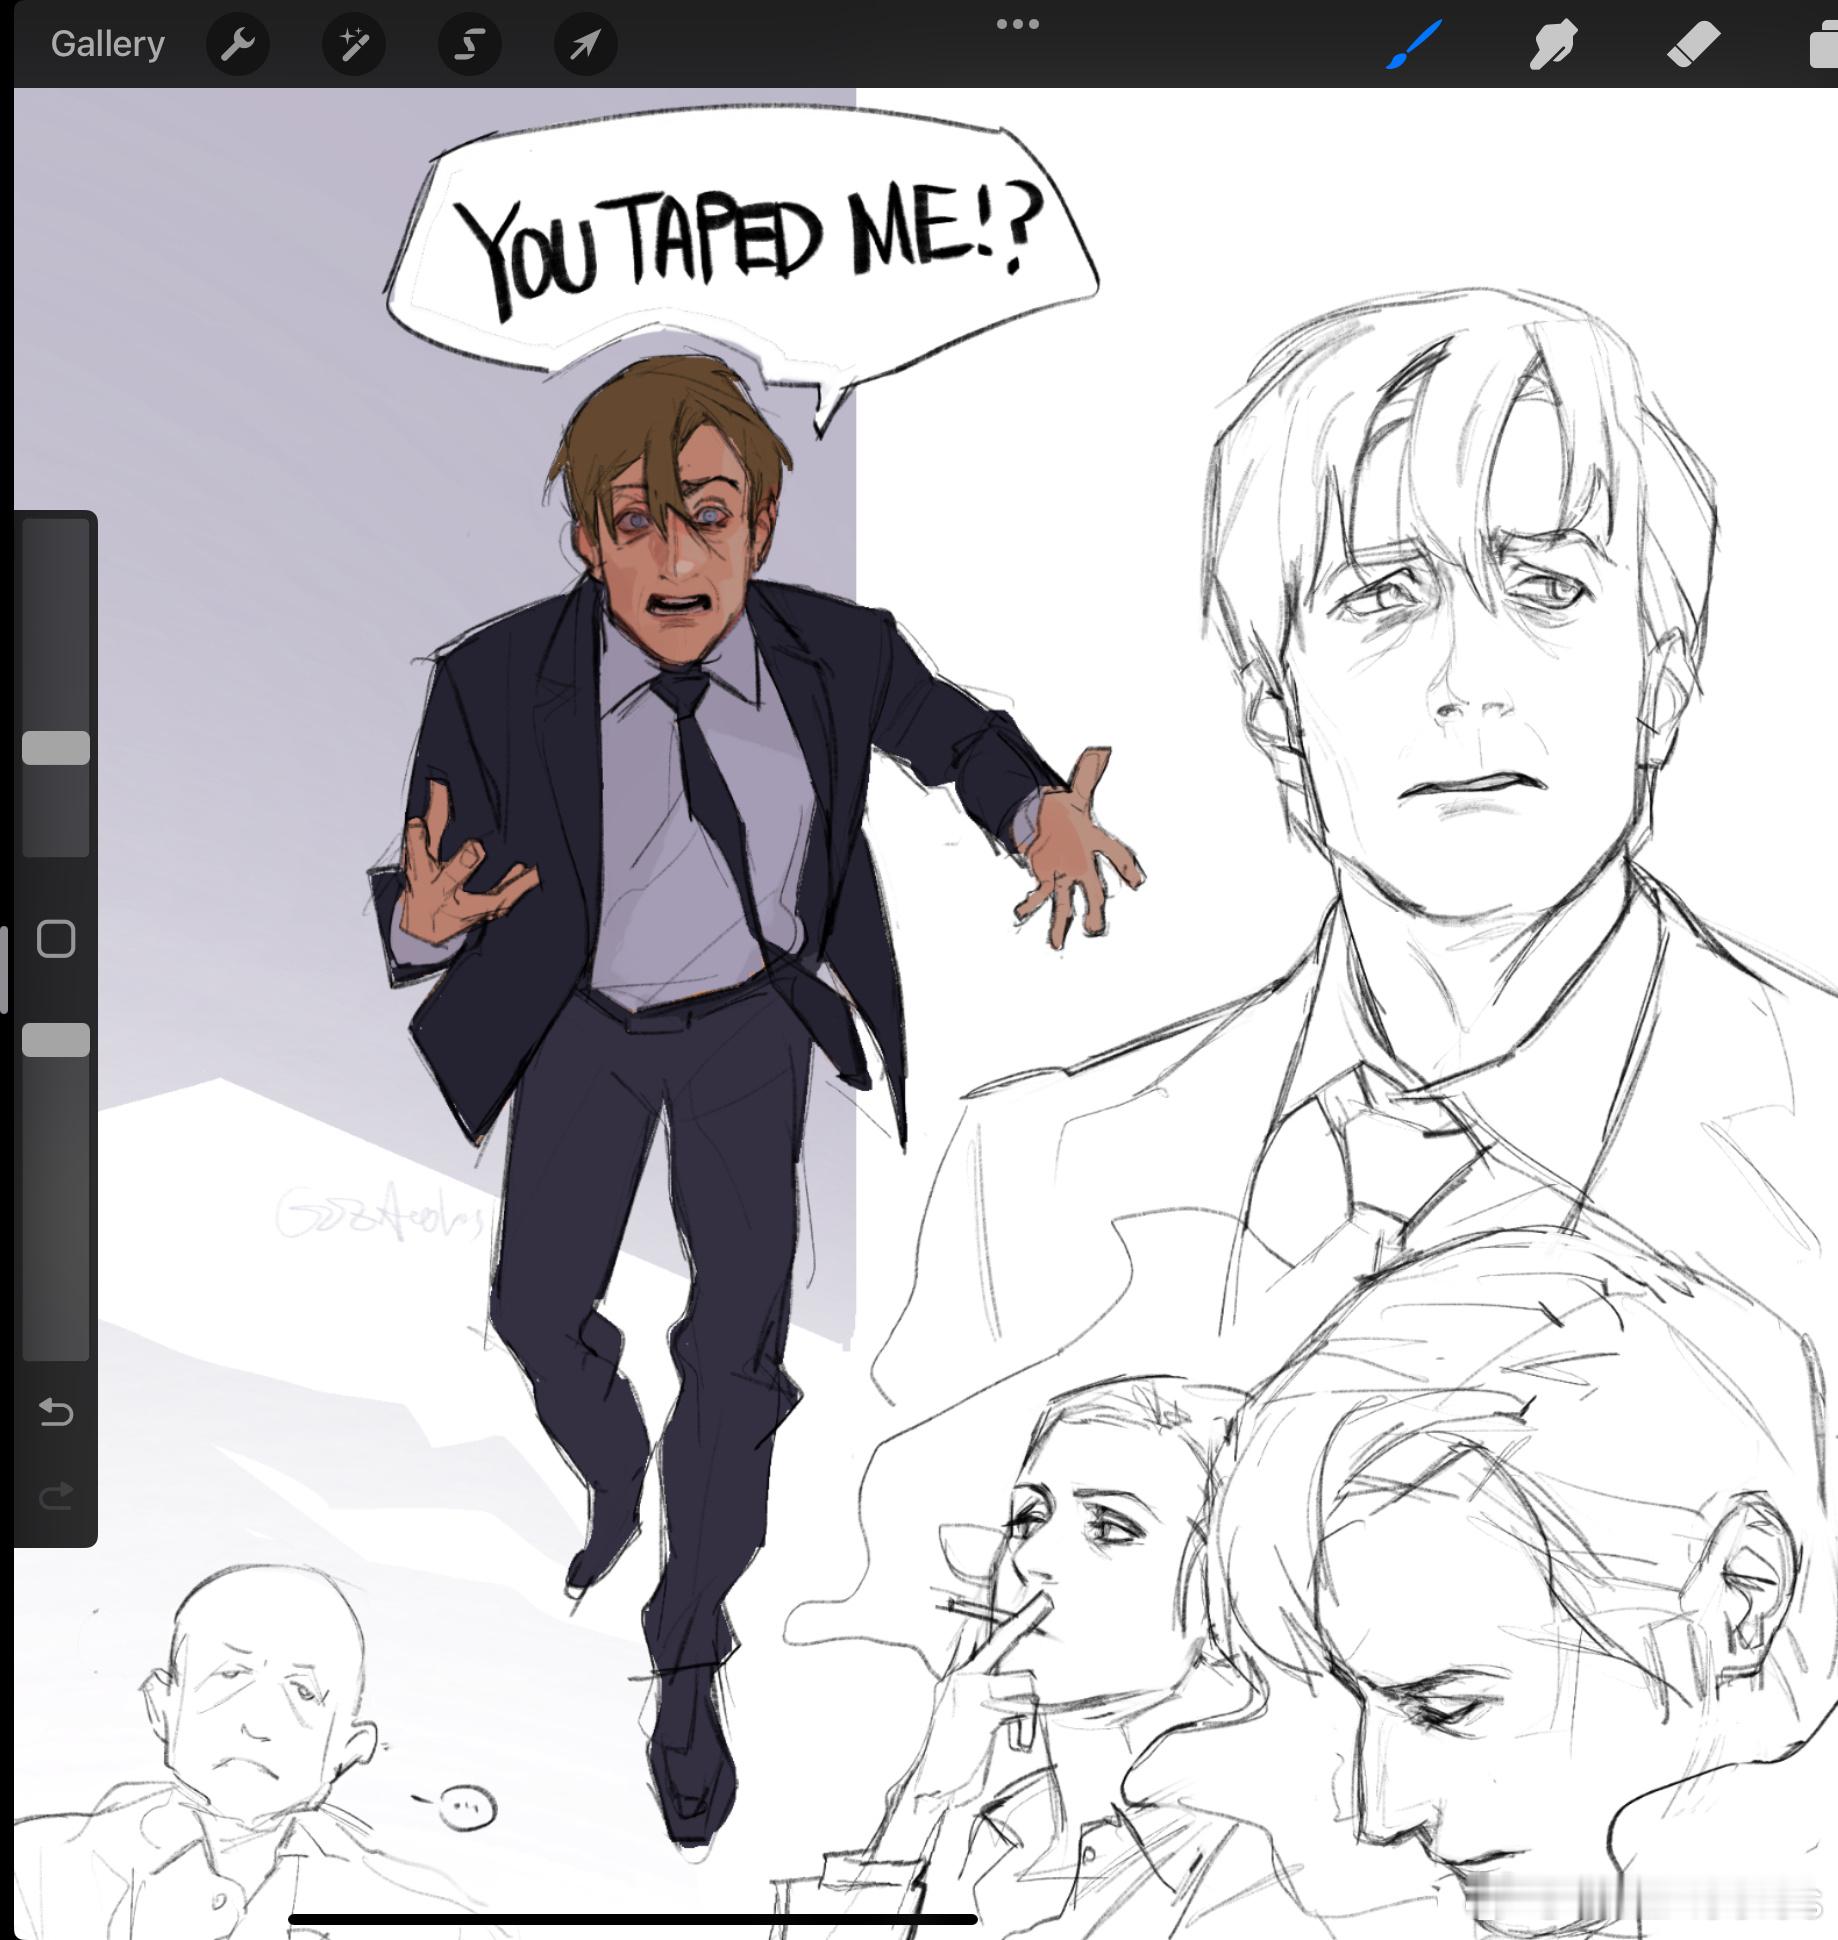The height and width of the screenshot is (1940, 1838).
Task: Select the Selection S-shaped tool
Action: (470, 44)
